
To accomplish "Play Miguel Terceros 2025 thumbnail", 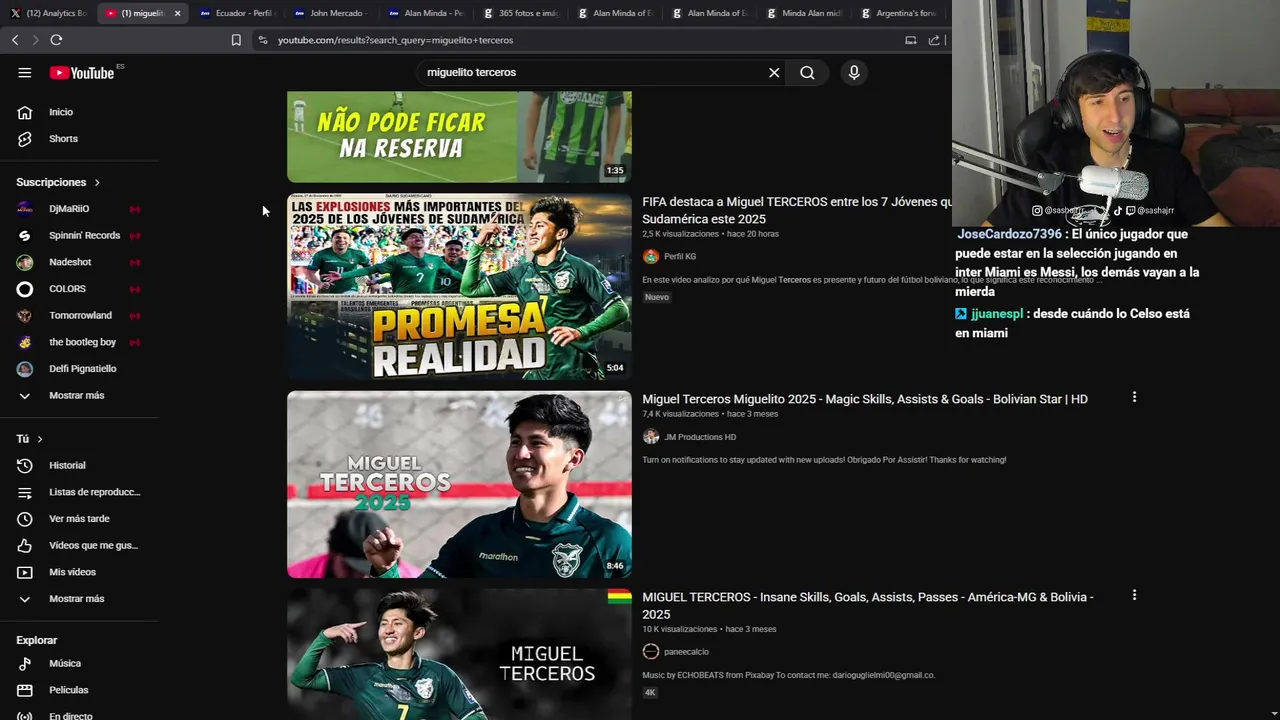I will pyautogui.click(x=459, y=484).
